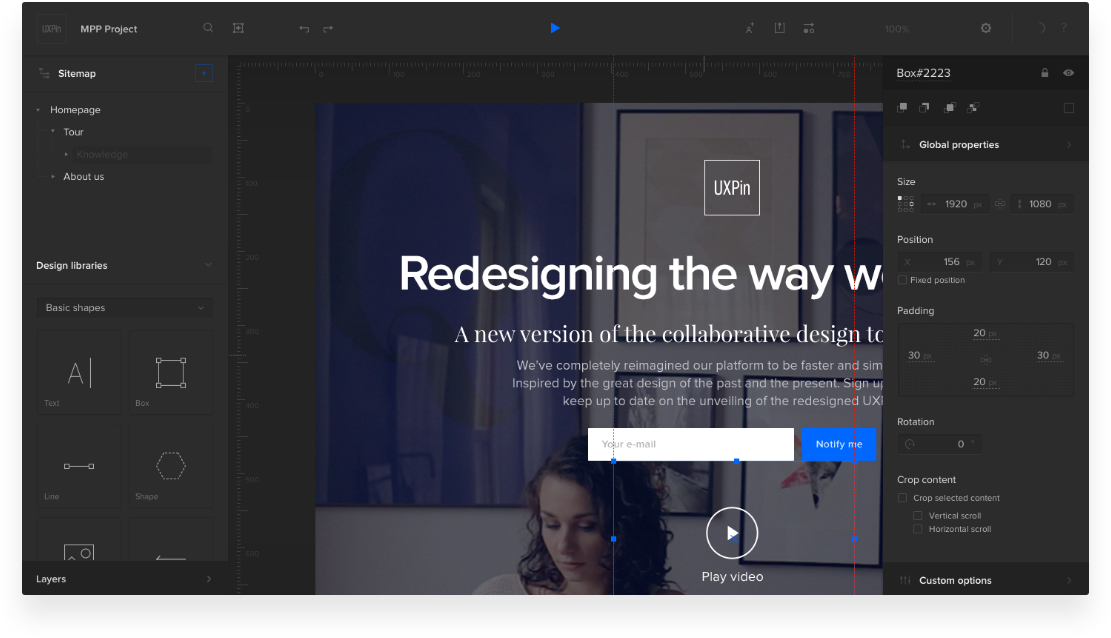Click the Notify me button
This screenshot has width=1111, height=638.
click(x=838, y=445)
